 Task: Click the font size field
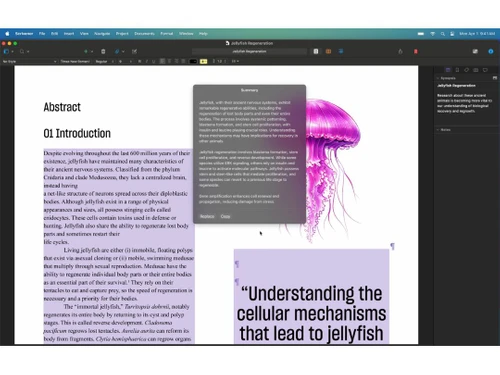tap(125, 61)
